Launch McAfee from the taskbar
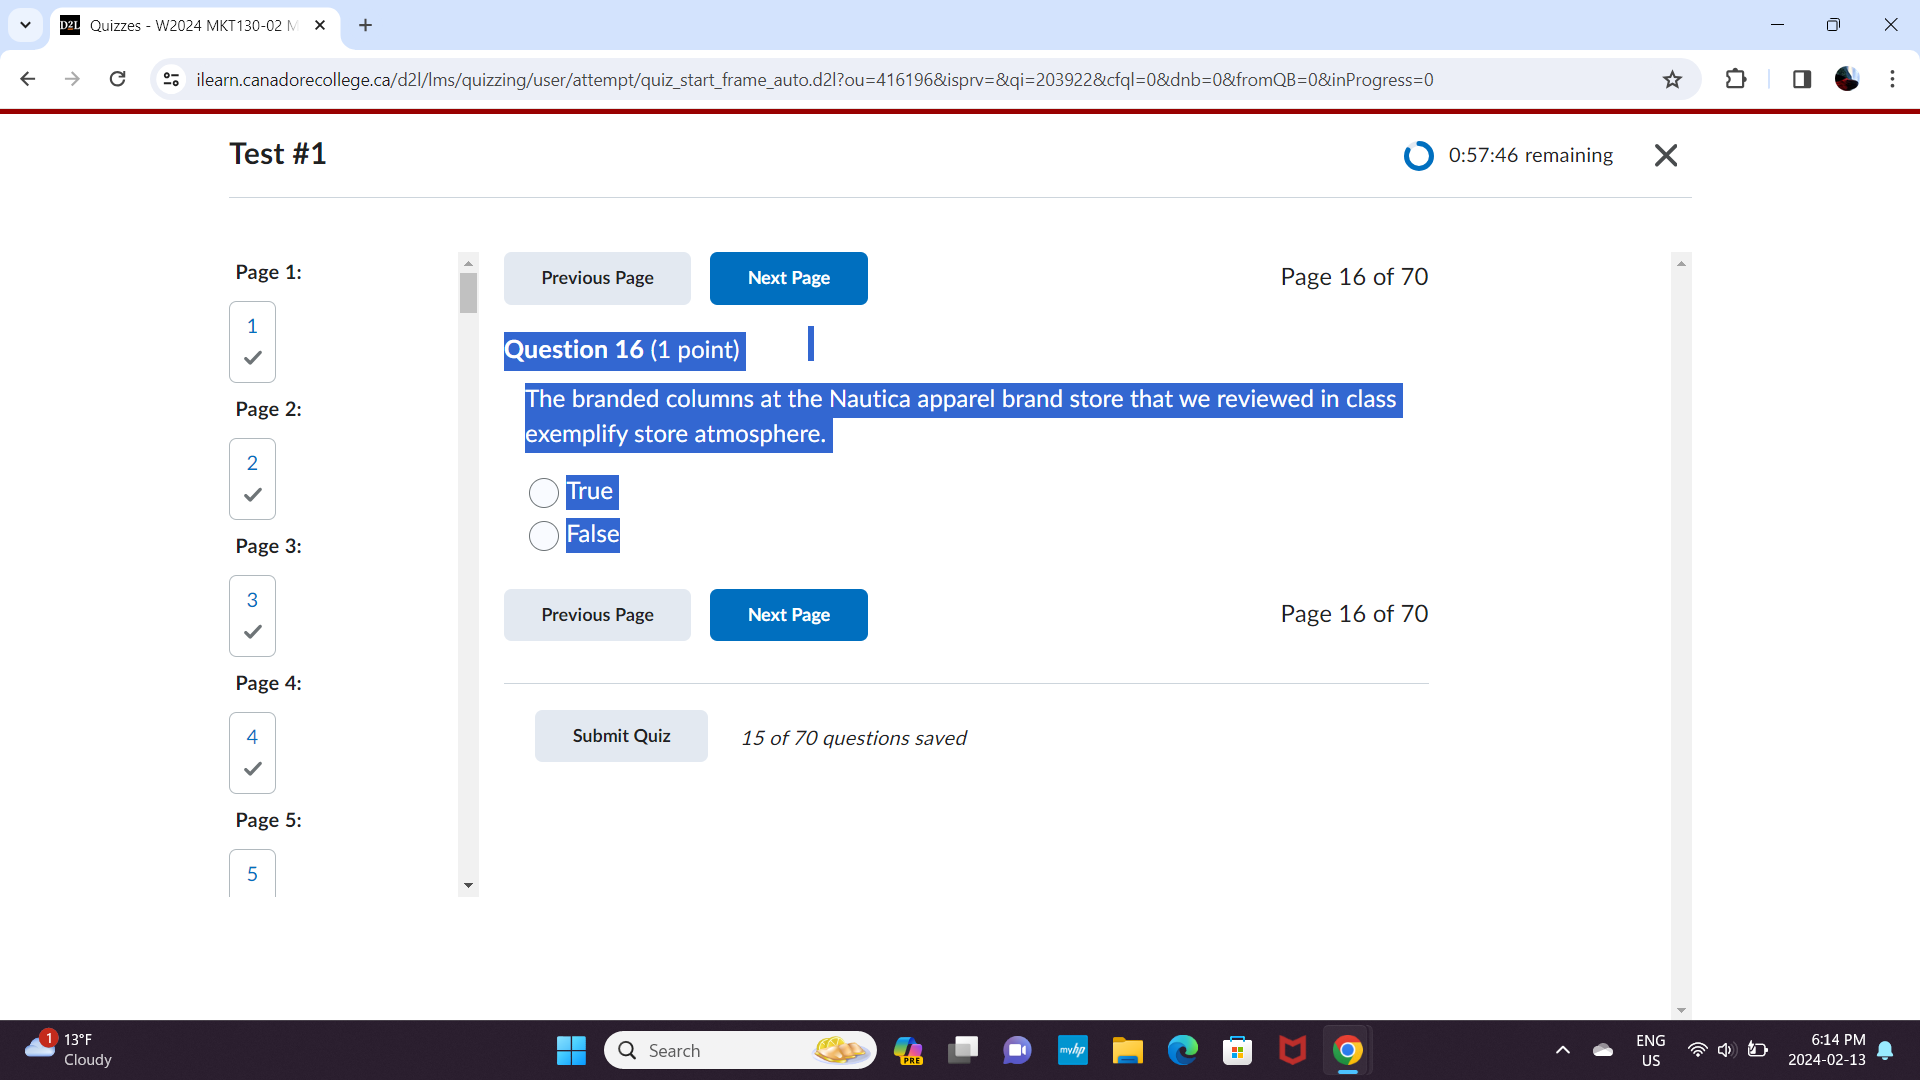The height and width of the screenshot is (1080, 1920). coord(1292,1050)
